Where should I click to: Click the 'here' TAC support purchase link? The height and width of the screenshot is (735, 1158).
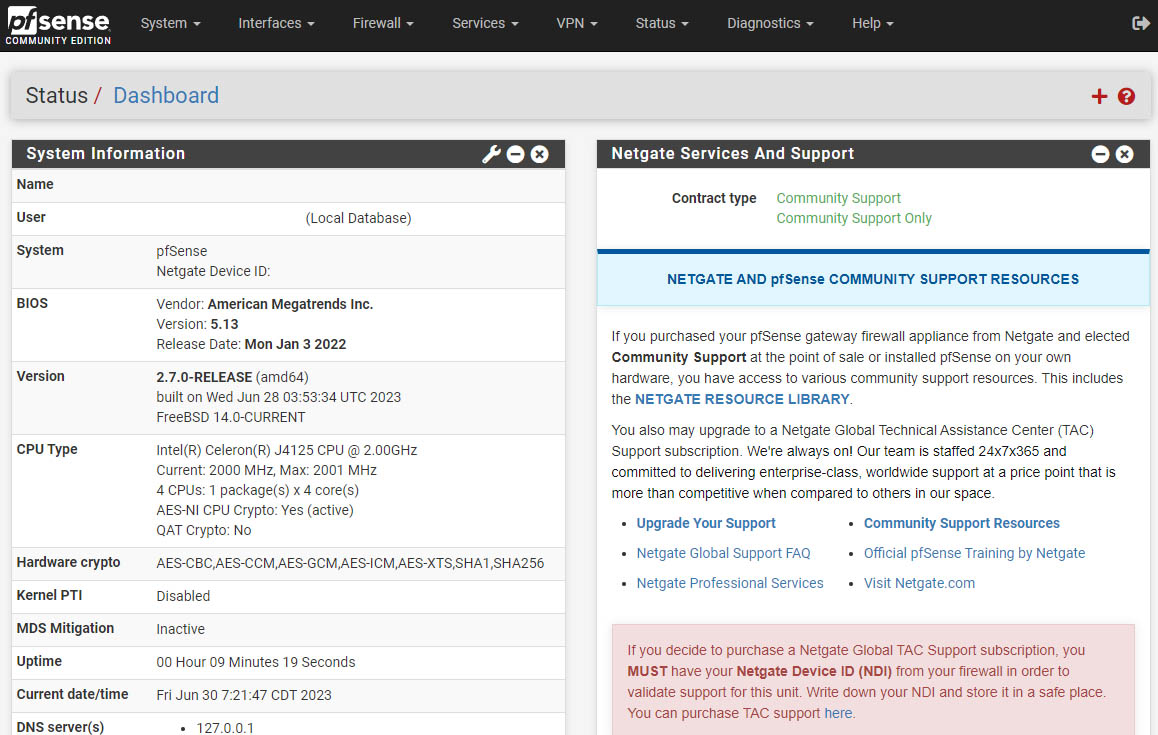click(837, 713)
